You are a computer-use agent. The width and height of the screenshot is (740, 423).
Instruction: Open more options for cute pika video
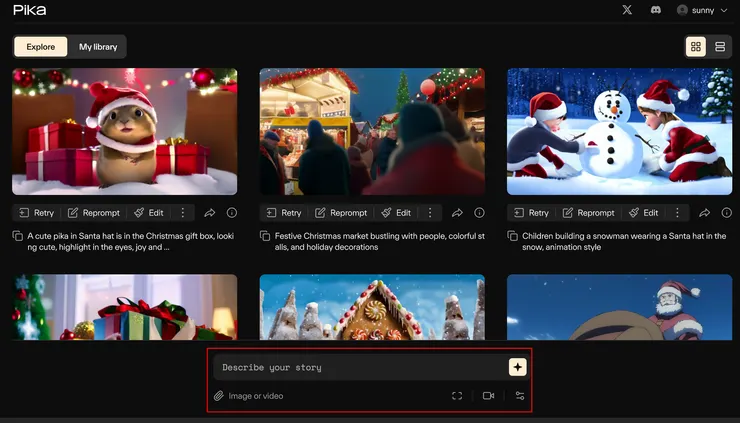click(x=183, y=213)
